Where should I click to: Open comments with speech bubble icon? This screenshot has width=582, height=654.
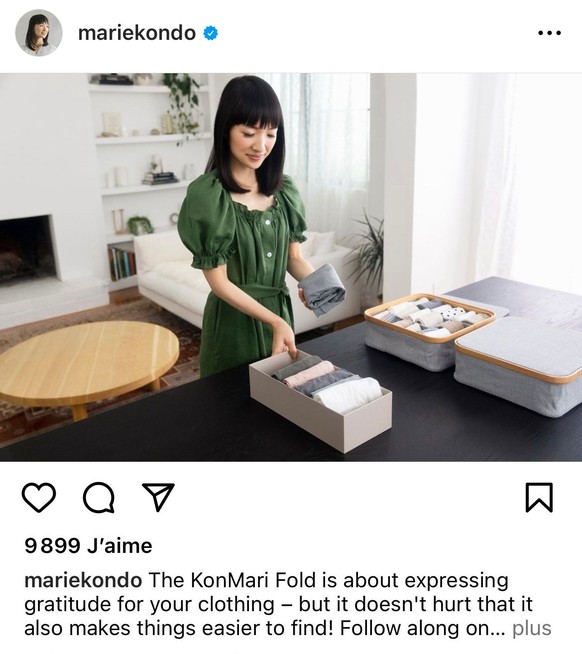pyautogui.click(x=99, y=497)
